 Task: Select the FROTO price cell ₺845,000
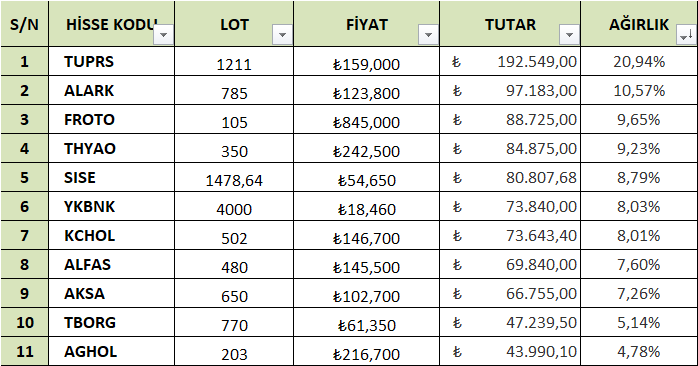click(x=366, y=119)
